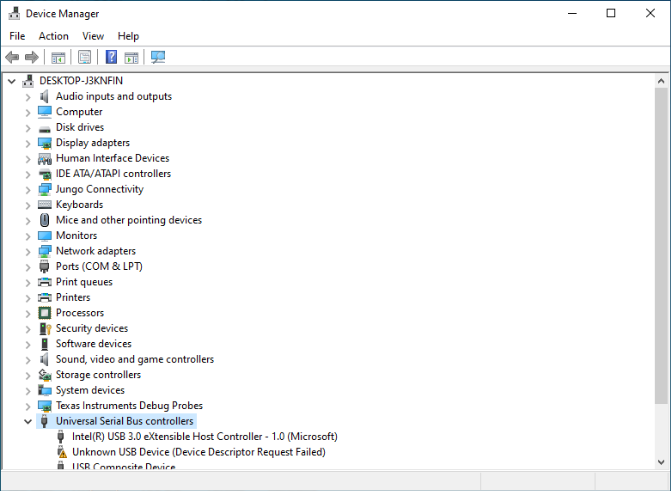Collapse Universal Serial Bus controllers category
671x491 pixels.
(28, 422)
